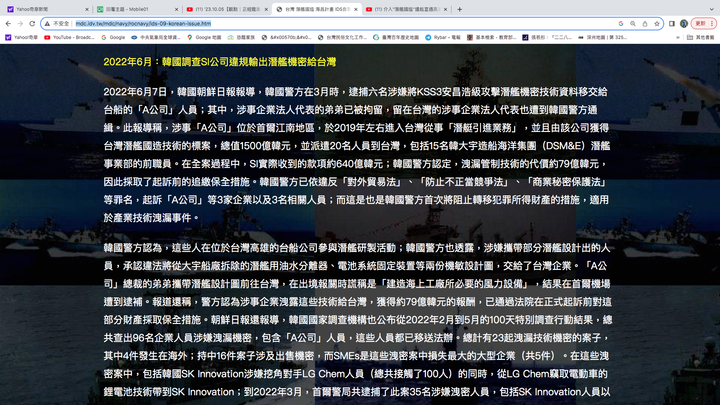720x405 pixels.
Task: Open the Rybar - 電報 bookmark
Action: pos(443,37)
